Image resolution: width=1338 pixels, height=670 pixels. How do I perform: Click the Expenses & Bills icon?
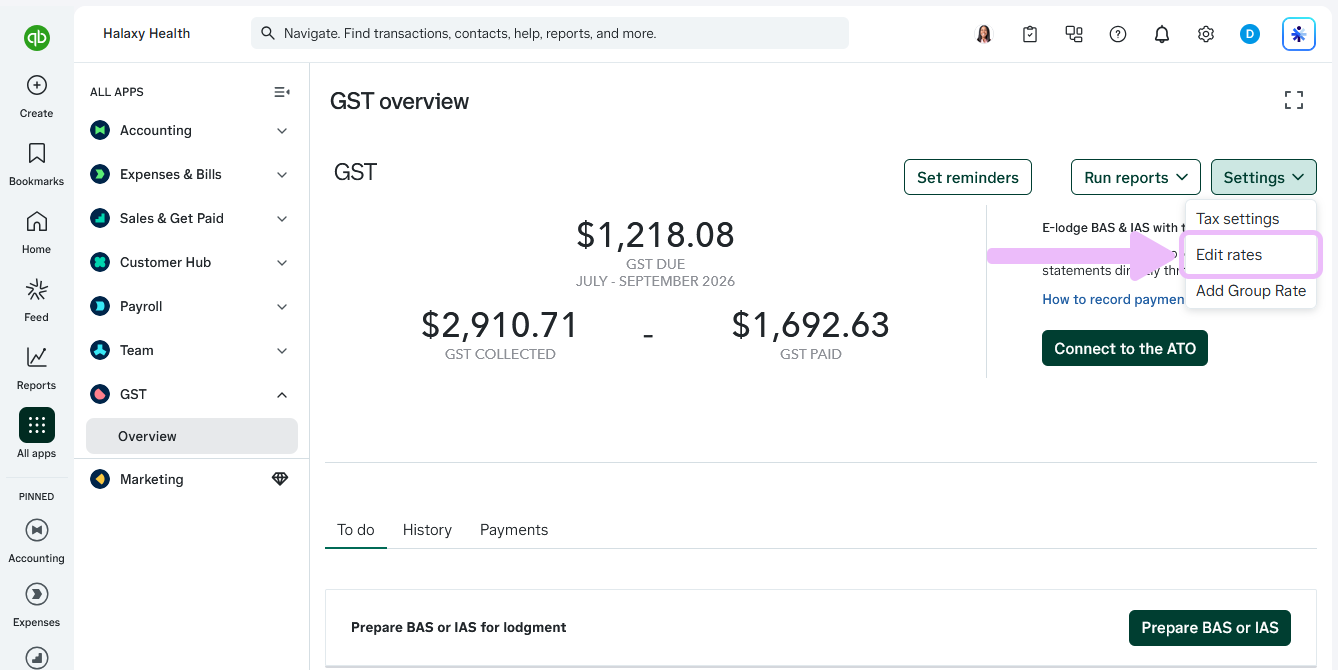click(x=100, y=174)
